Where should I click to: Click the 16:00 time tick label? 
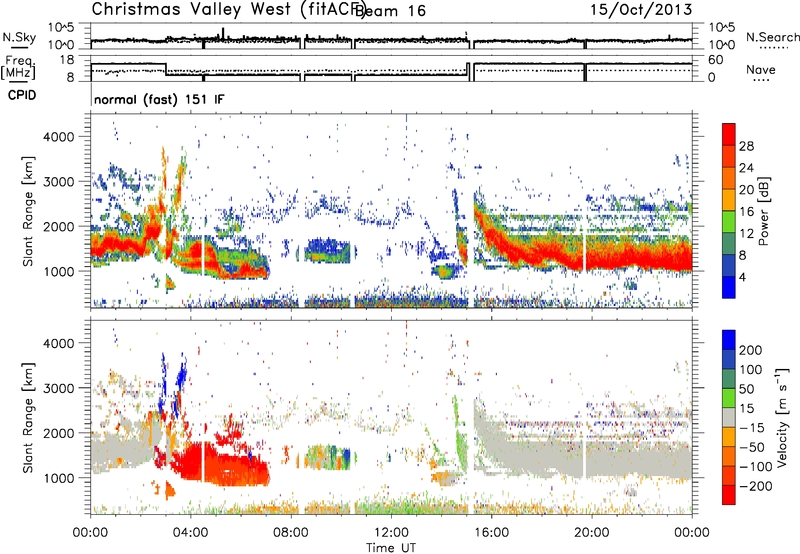491,533
